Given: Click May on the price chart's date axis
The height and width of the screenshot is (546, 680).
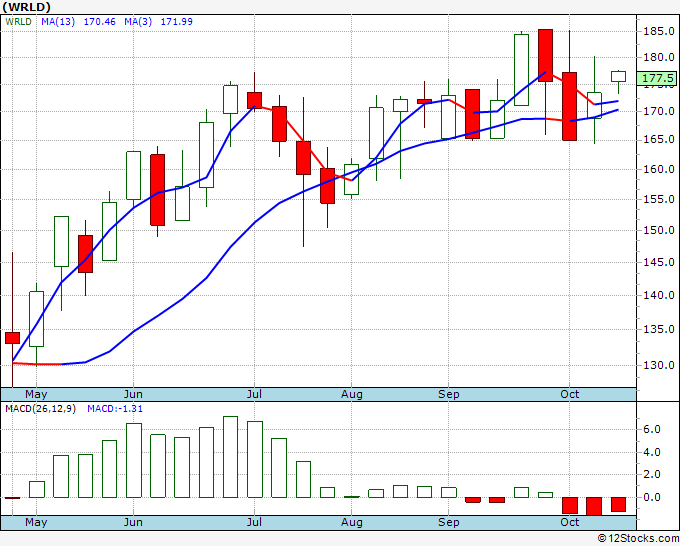Looking at the screenshot, I should click(36, 395).
